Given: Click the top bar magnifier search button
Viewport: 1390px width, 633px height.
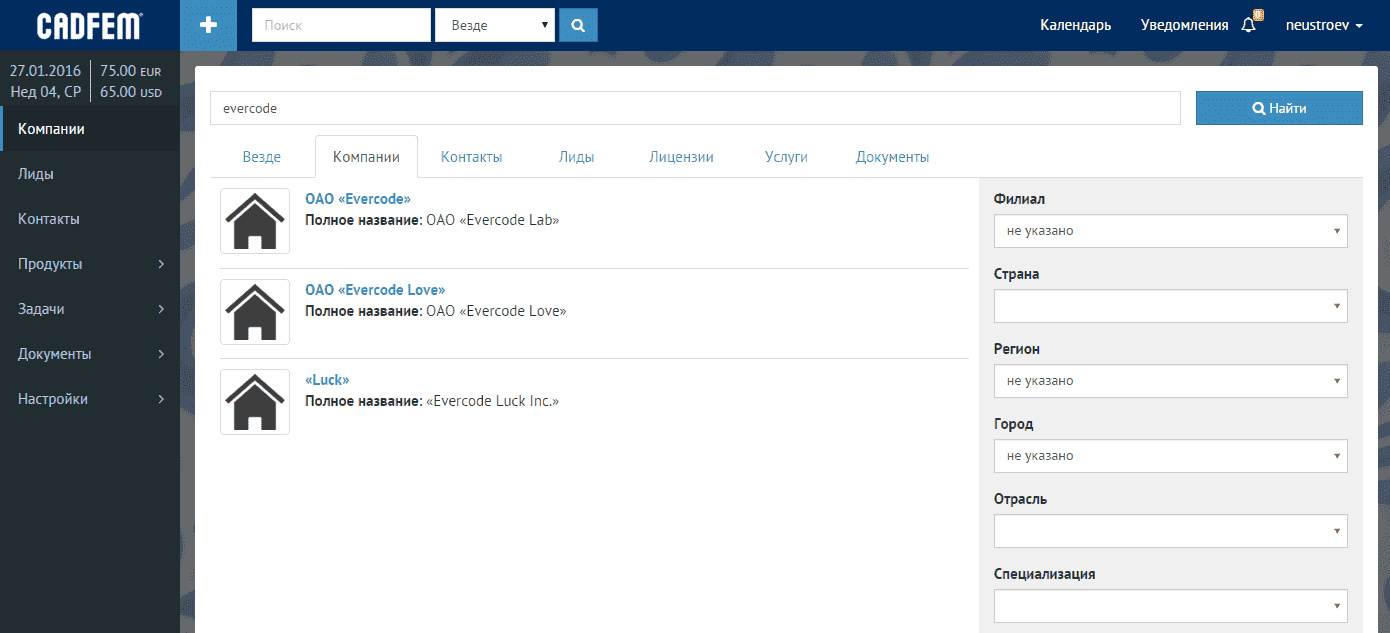Looking at the screenshot, I should pos(578,25).
